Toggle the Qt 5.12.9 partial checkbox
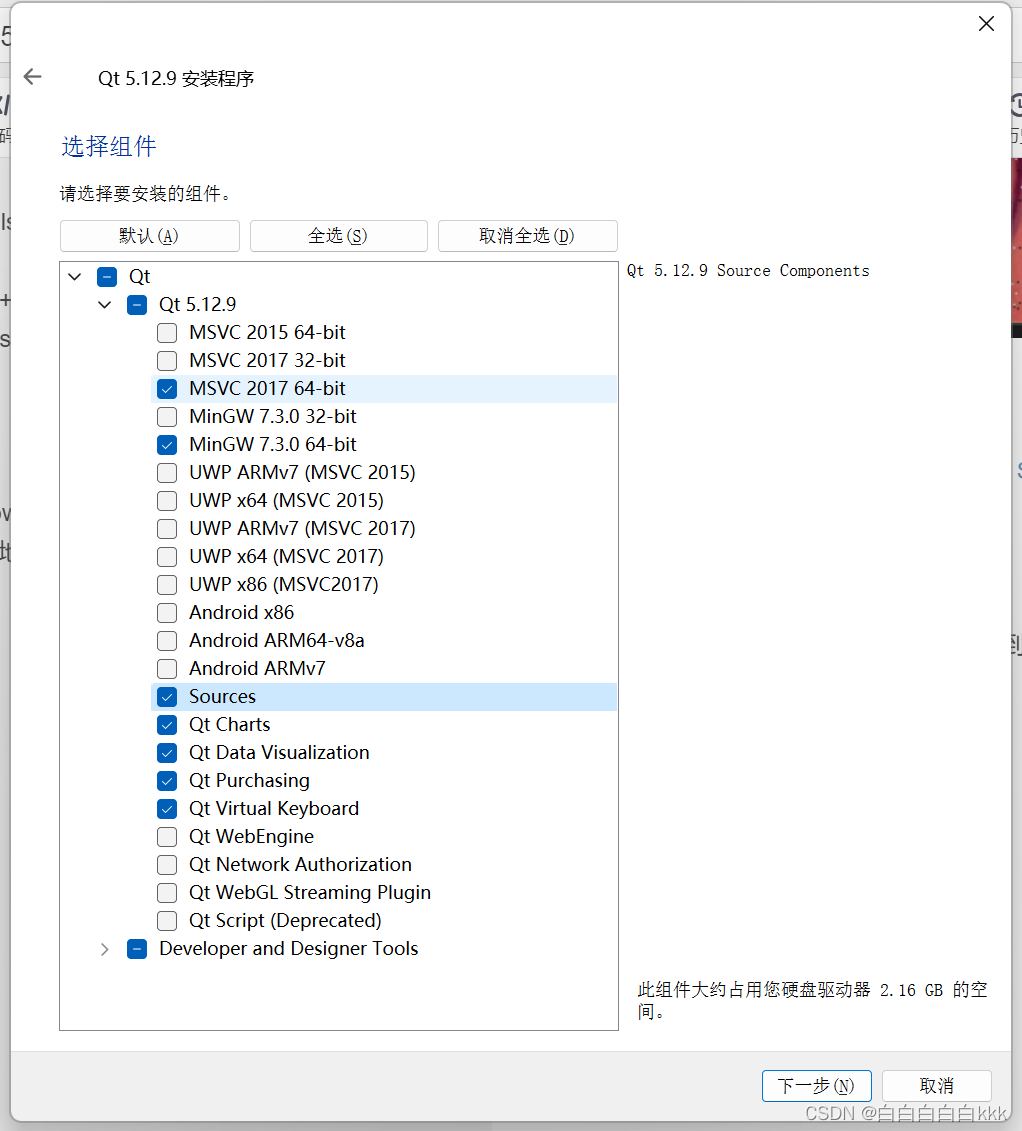Viewport: 1022px width, 1131px height. [137, 304]
